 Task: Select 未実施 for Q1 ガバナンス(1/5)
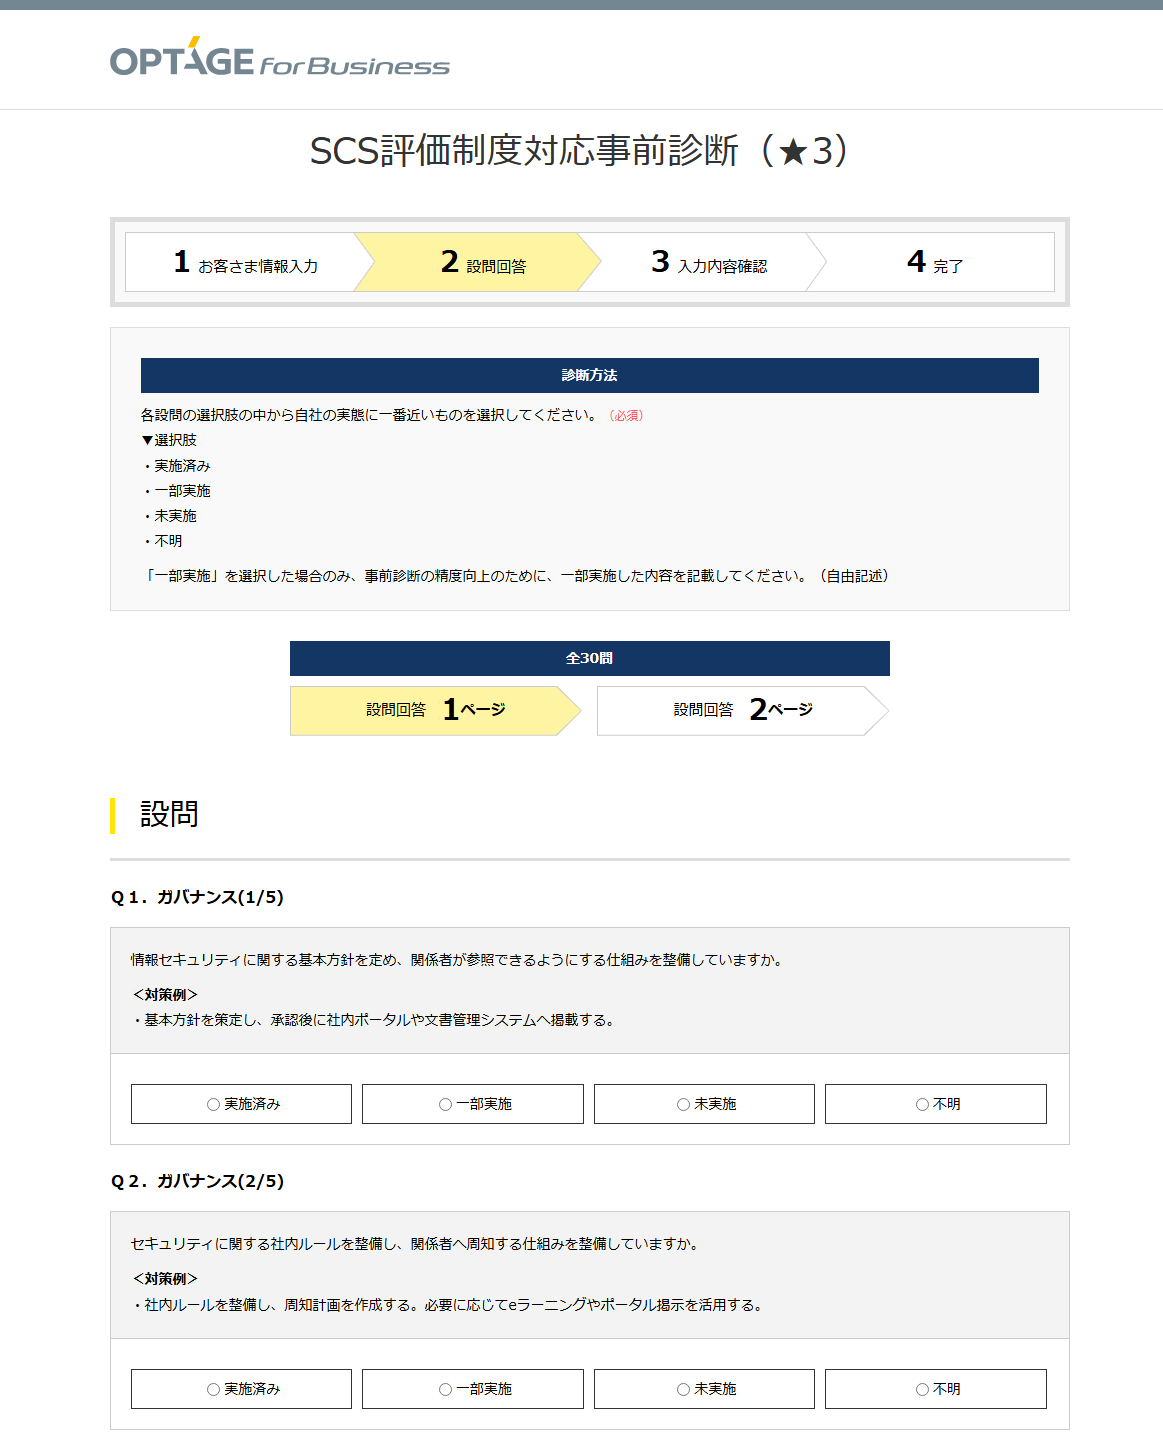[704, 1104]
